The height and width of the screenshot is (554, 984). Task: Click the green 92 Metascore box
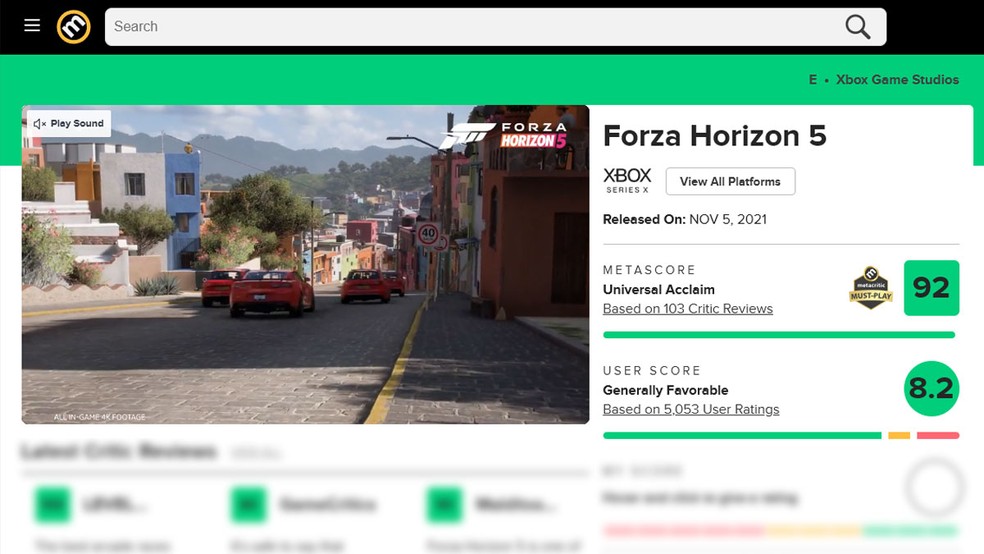coord(931,287)
